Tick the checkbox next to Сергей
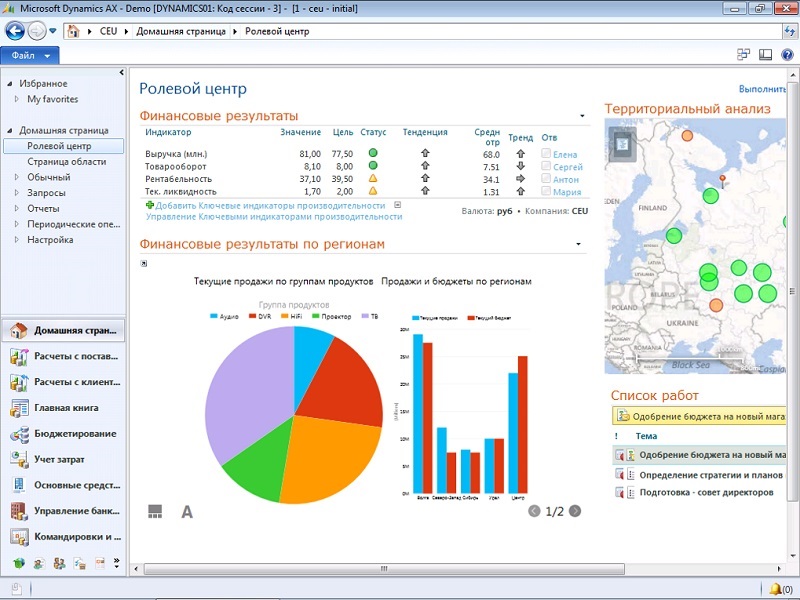Screen dimensions: 800x600 [546, 166]
